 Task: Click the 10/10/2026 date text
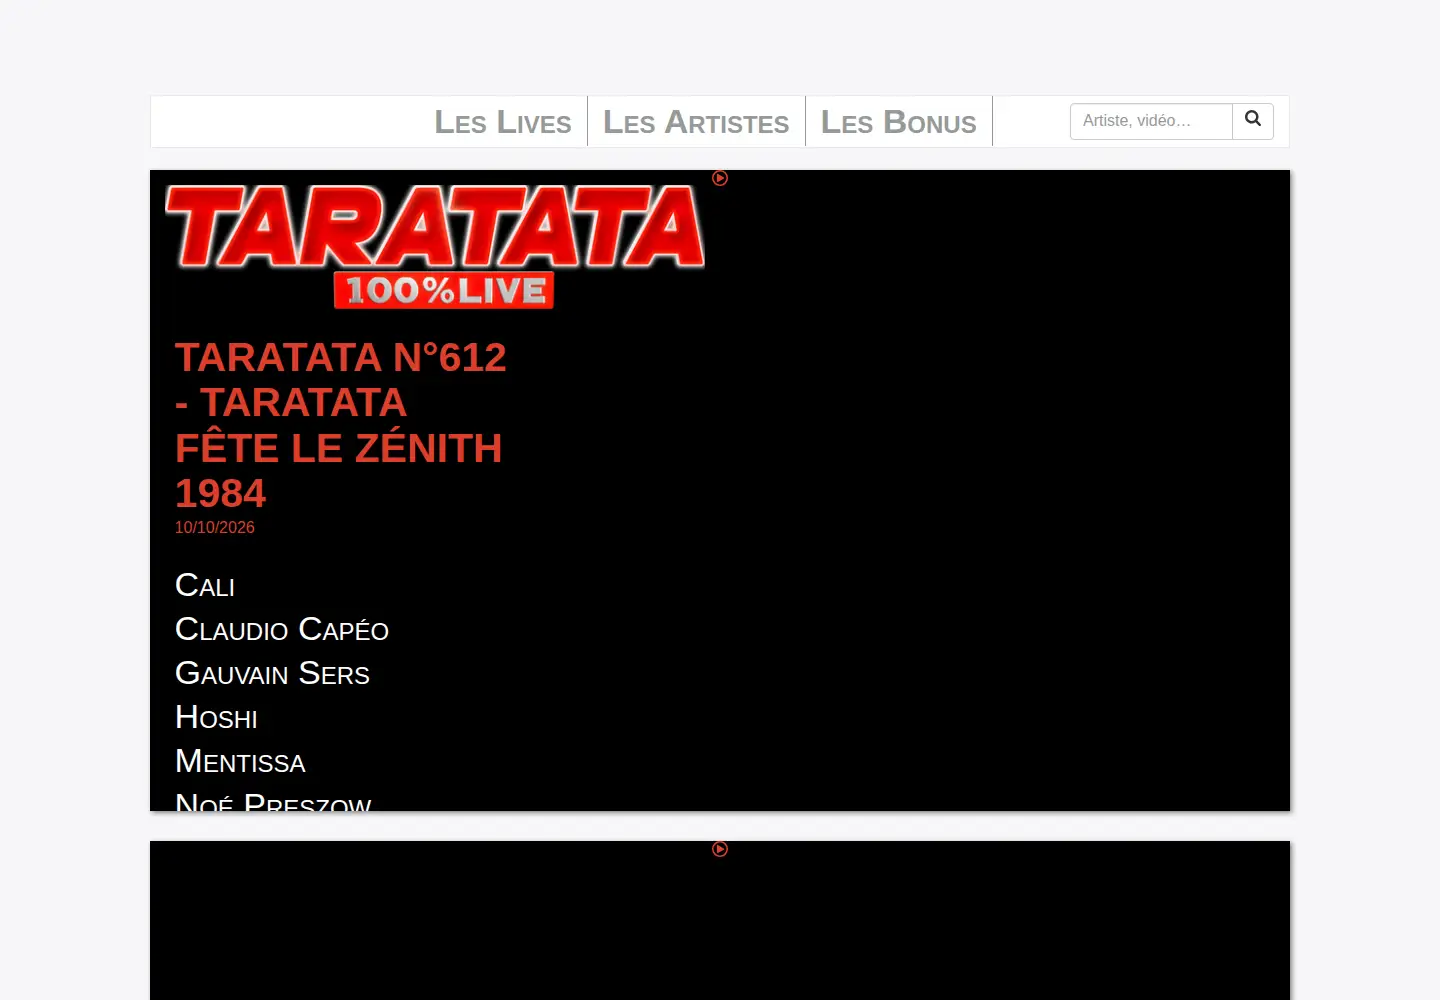pyautogui.click(x=215, y=527)
